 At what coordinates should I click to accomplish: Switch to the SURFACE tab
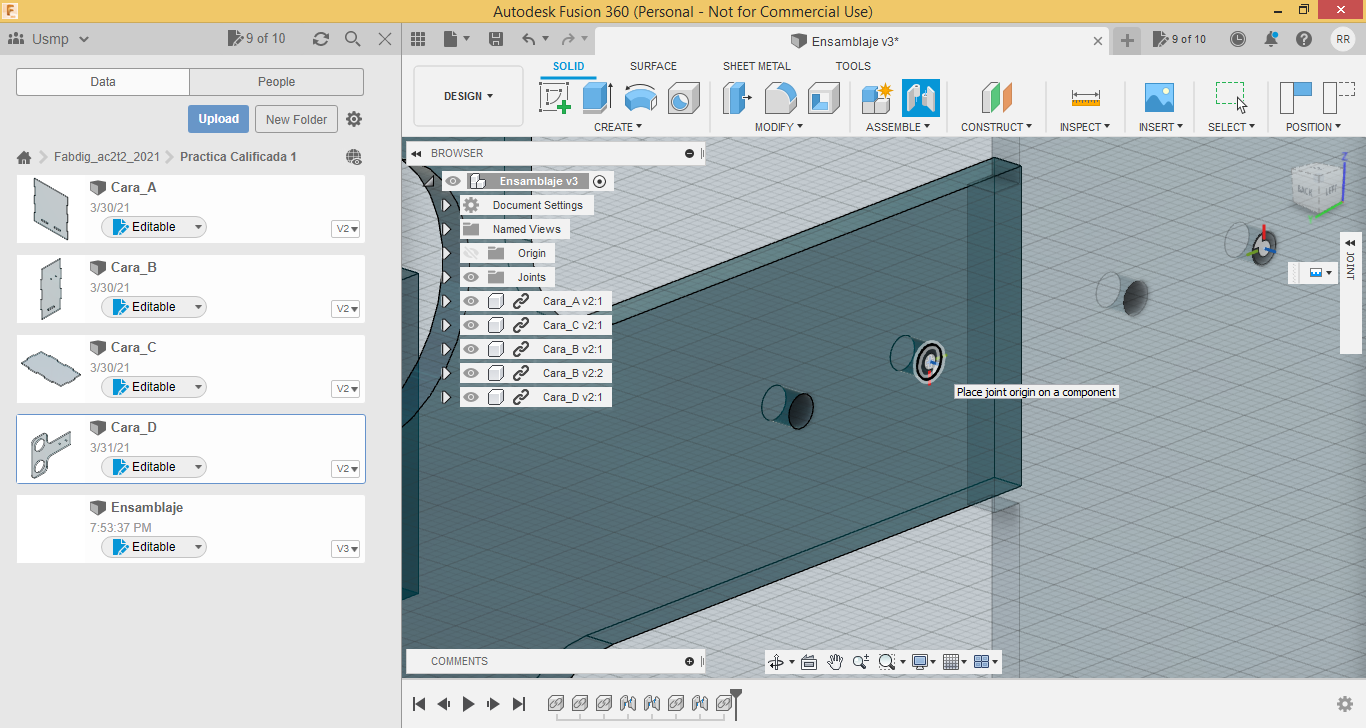pos(653,66)
